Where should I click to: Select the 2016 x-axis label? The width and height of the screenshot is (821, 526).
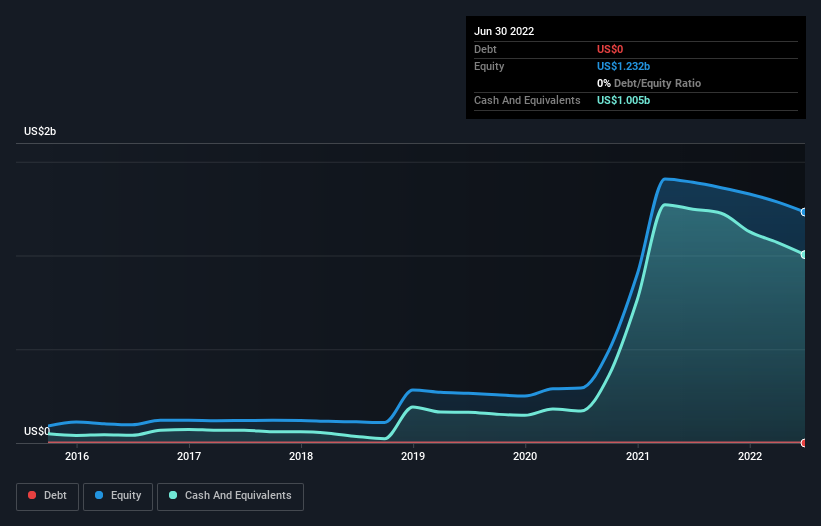(x=77, y=456)
